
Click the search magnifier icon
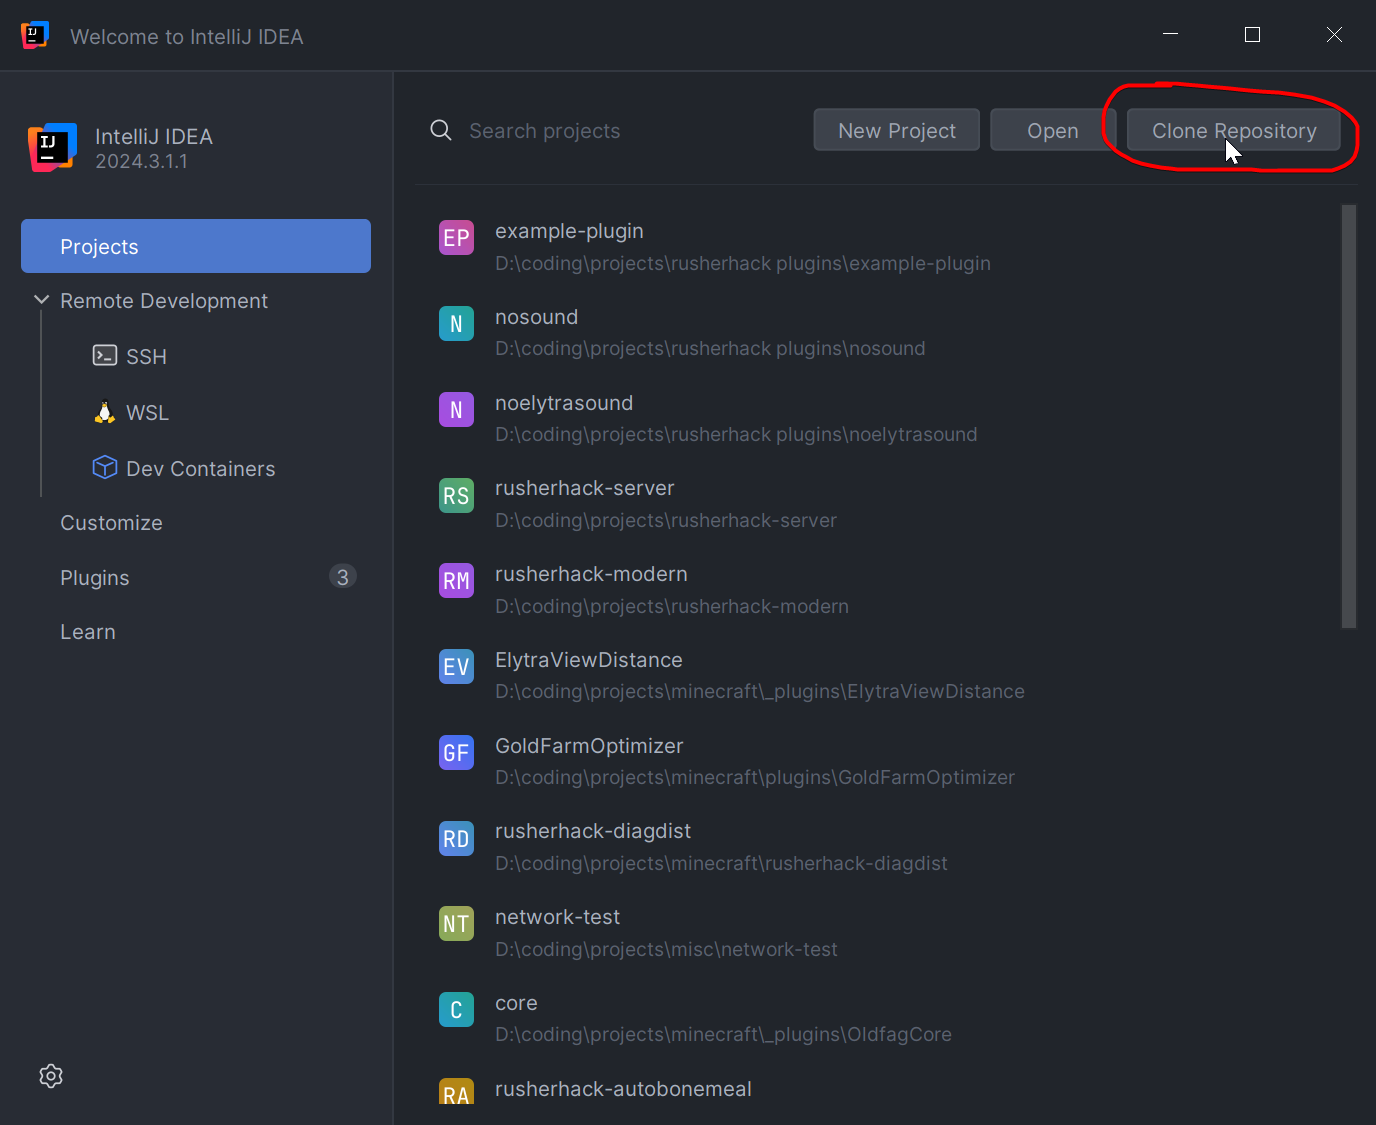click(441, 130)
